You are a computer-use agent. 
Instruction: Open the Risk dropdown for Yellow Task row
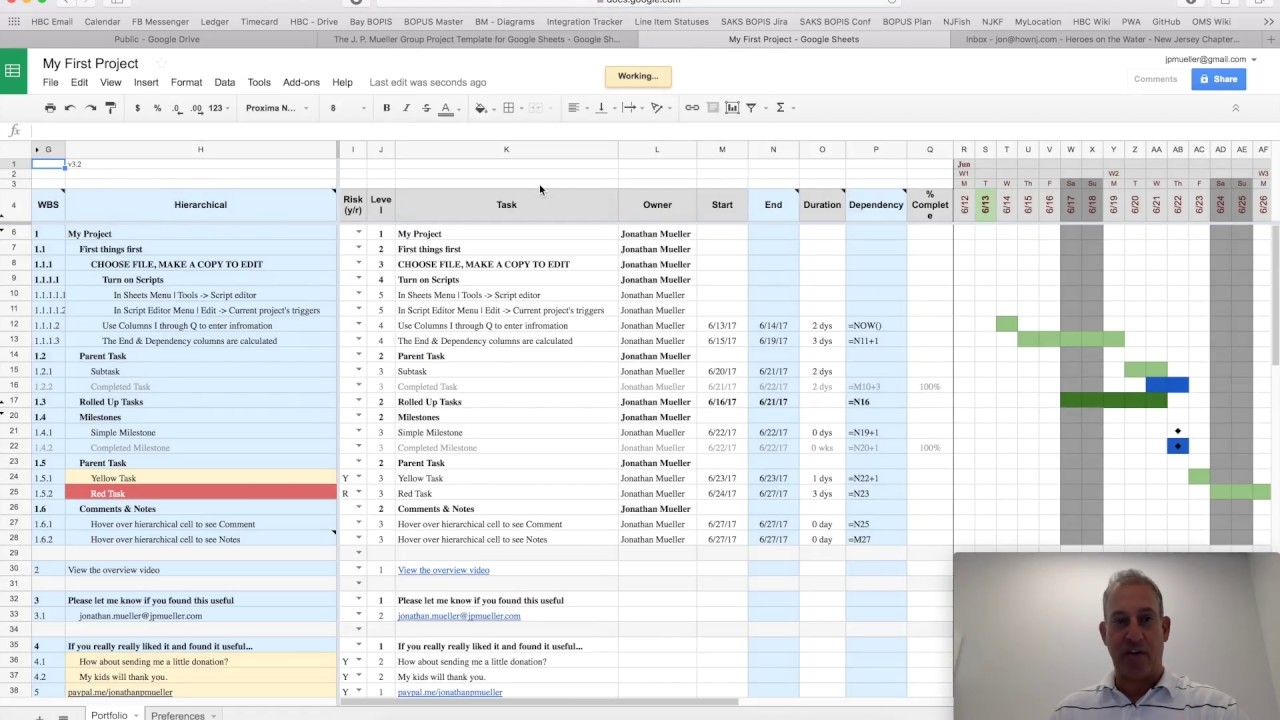tap(359, 478)
